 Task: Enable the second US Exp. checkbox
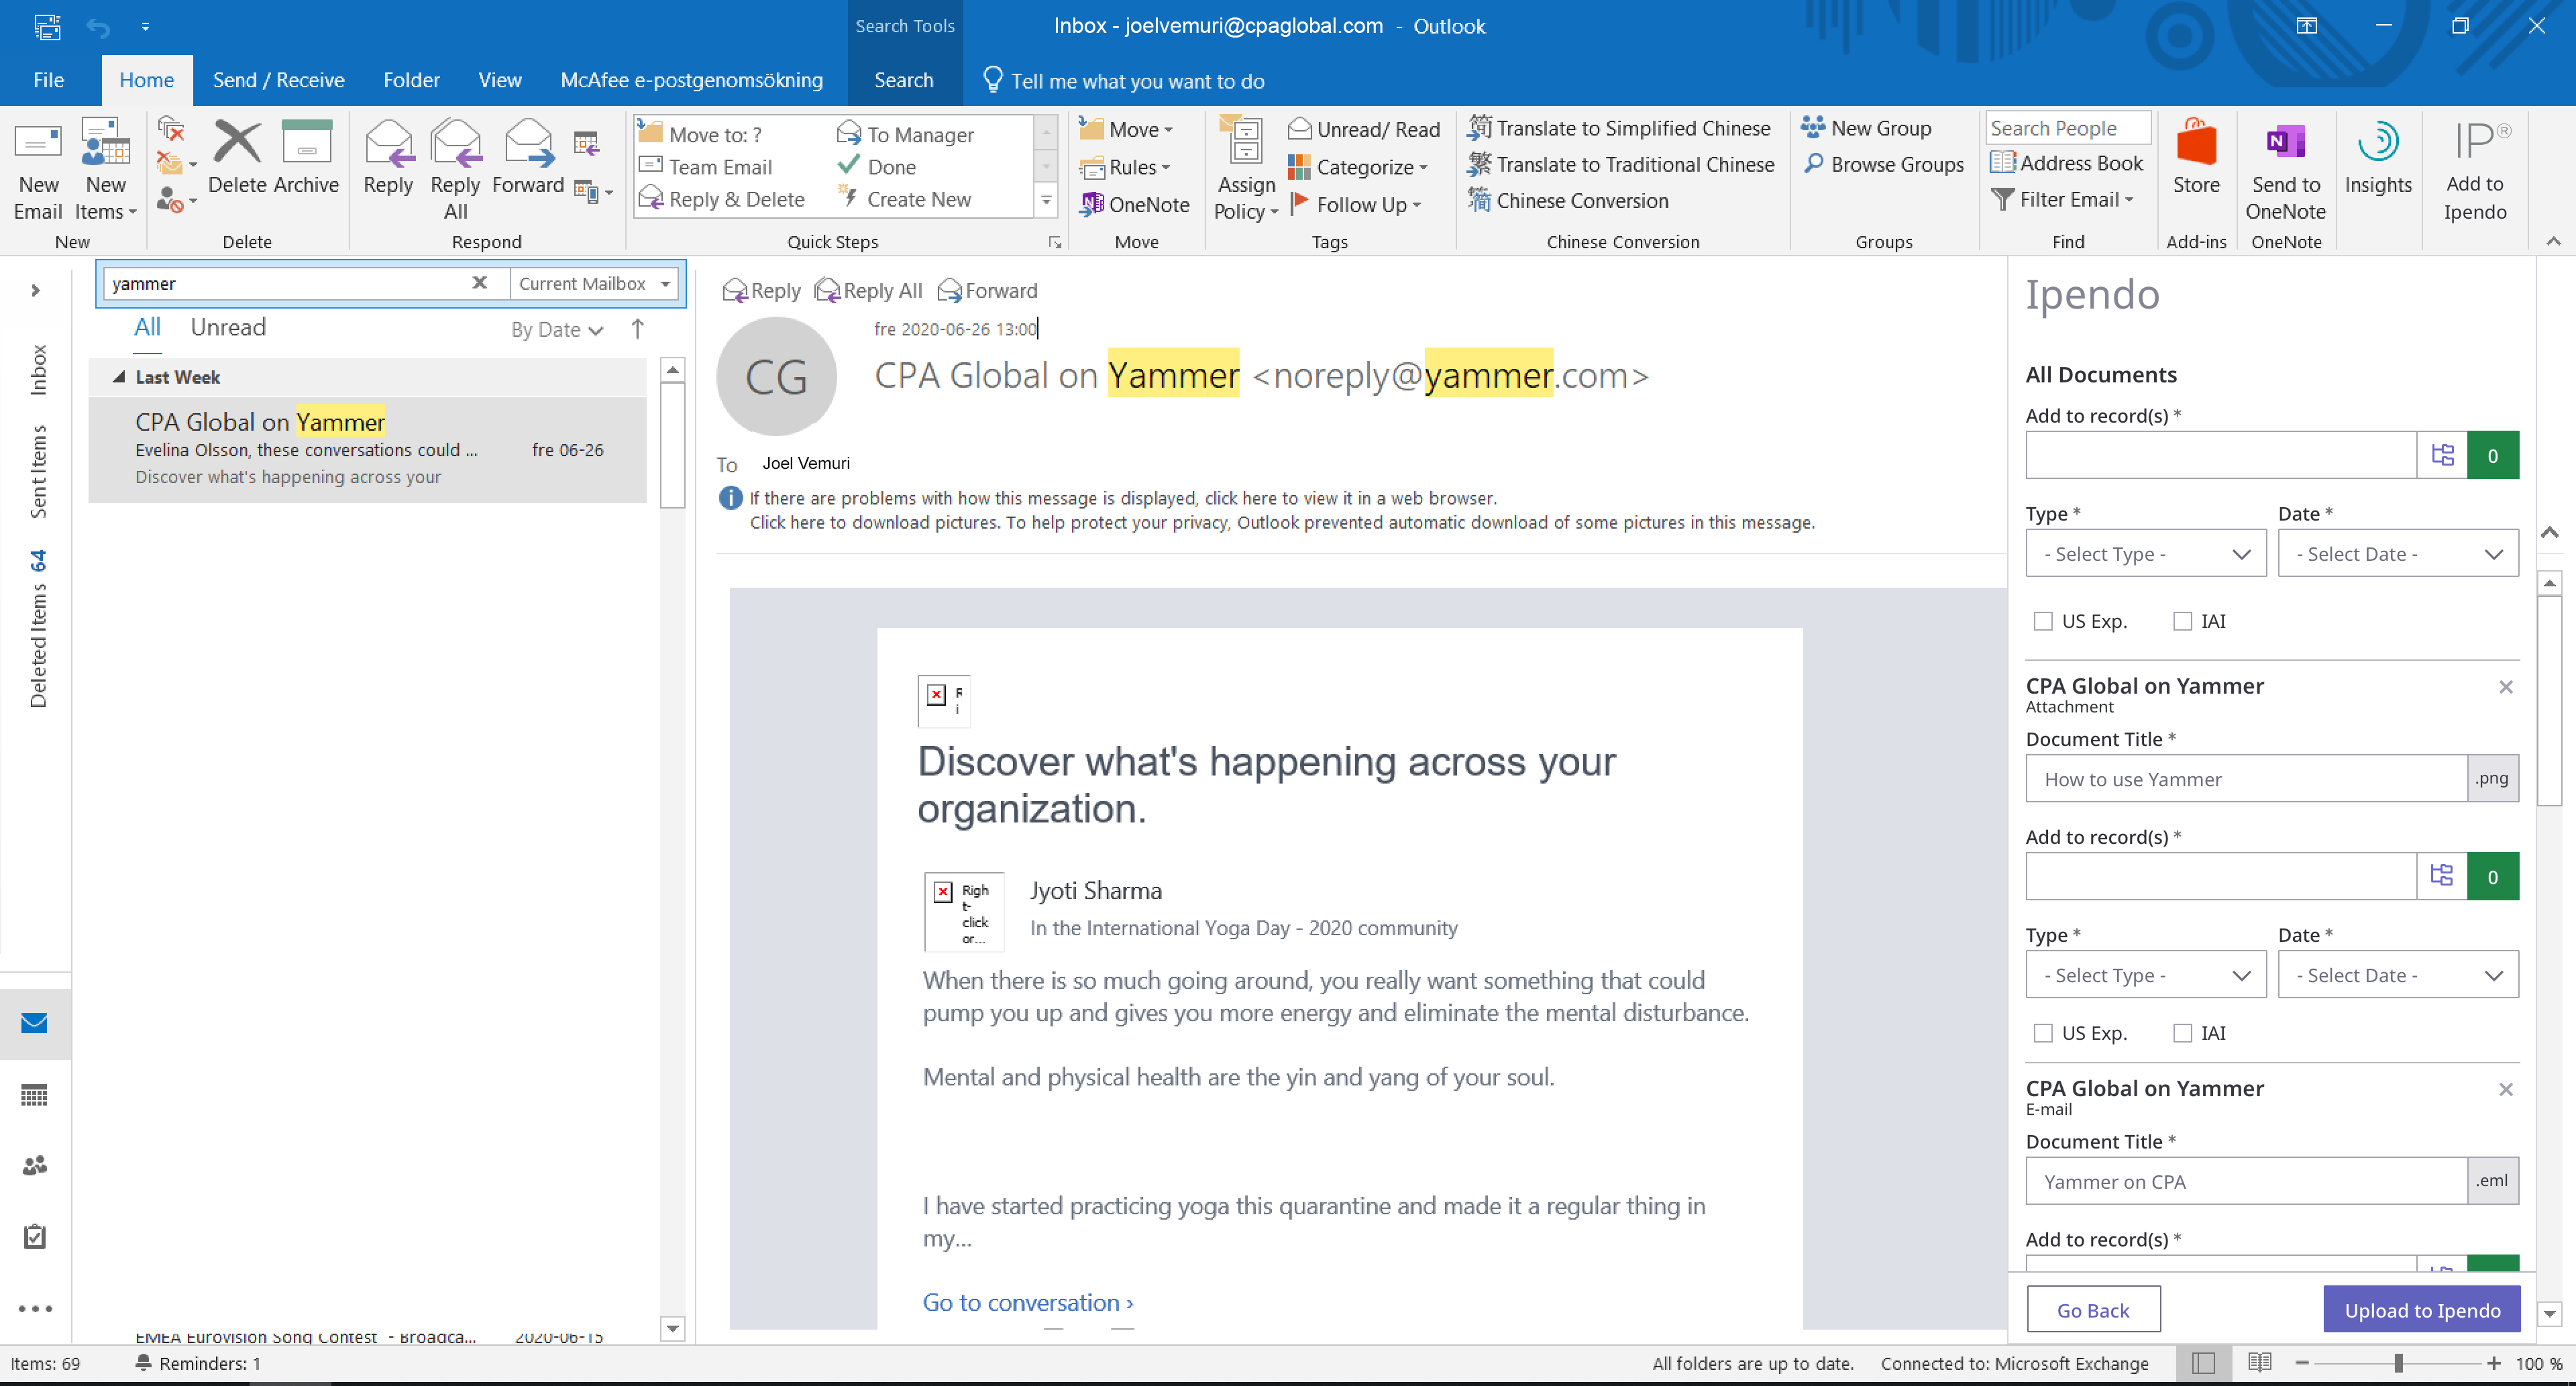click(2043, 1033)
